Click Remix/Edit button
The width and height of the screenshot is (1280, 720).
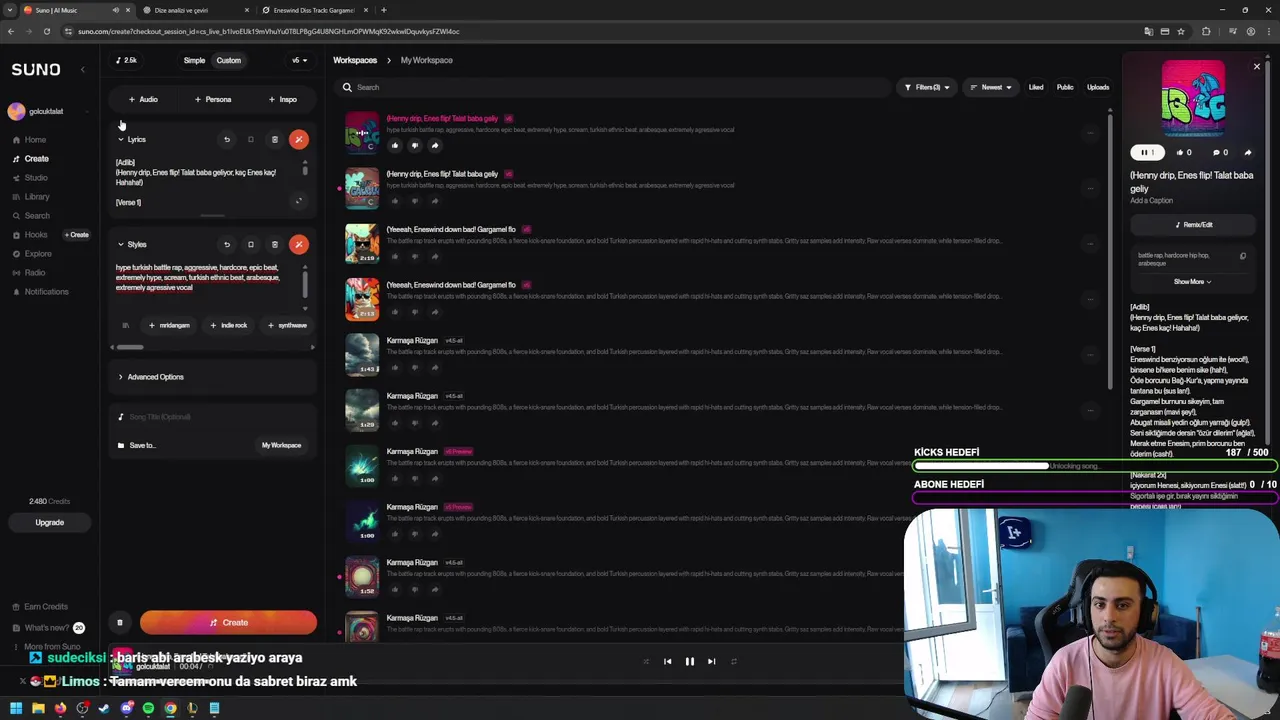1194,225
